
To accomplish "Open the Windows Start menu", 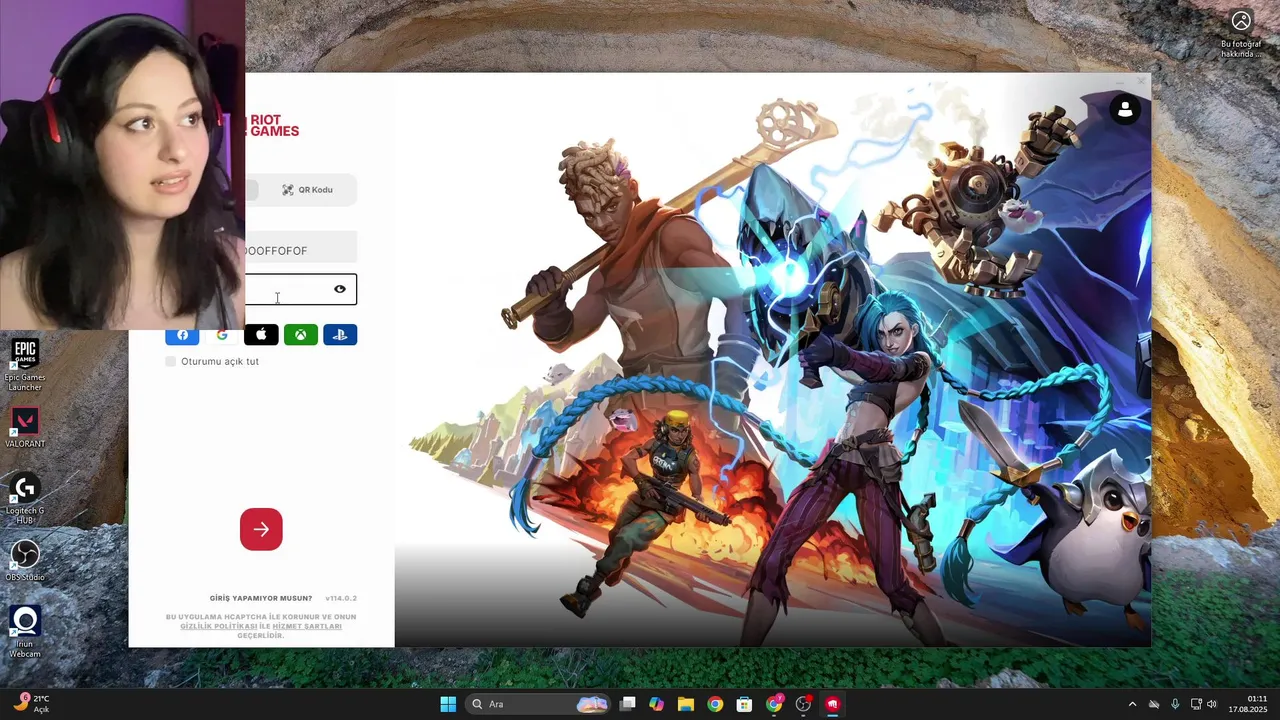I will 448,704.
